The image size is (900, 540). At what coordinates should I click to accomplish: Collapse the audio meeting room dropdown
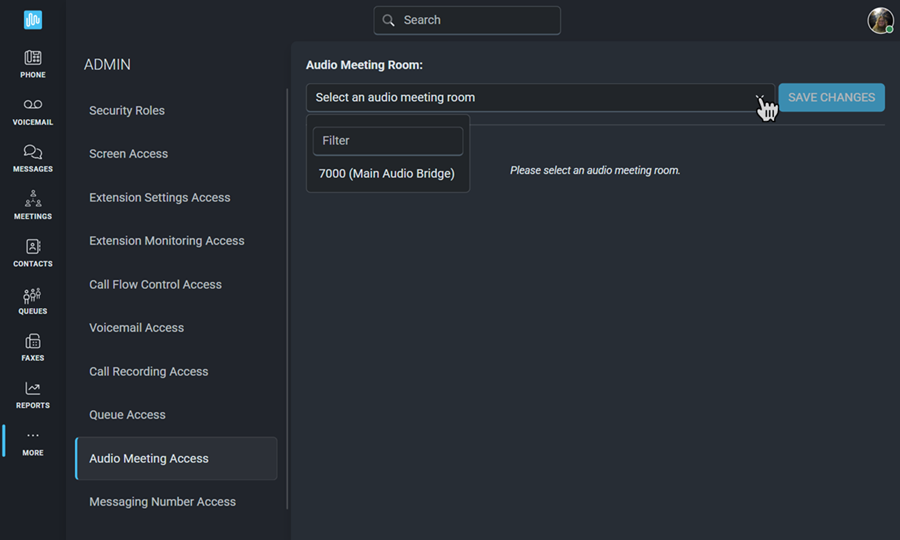coord(759,98)
